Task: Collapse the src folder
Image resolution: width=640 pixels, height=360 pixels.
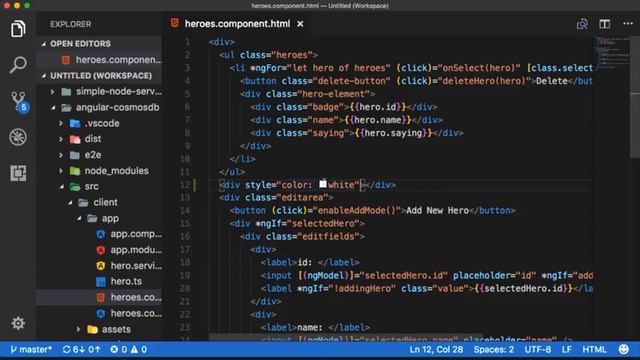Action: click(x=100, y=187)
